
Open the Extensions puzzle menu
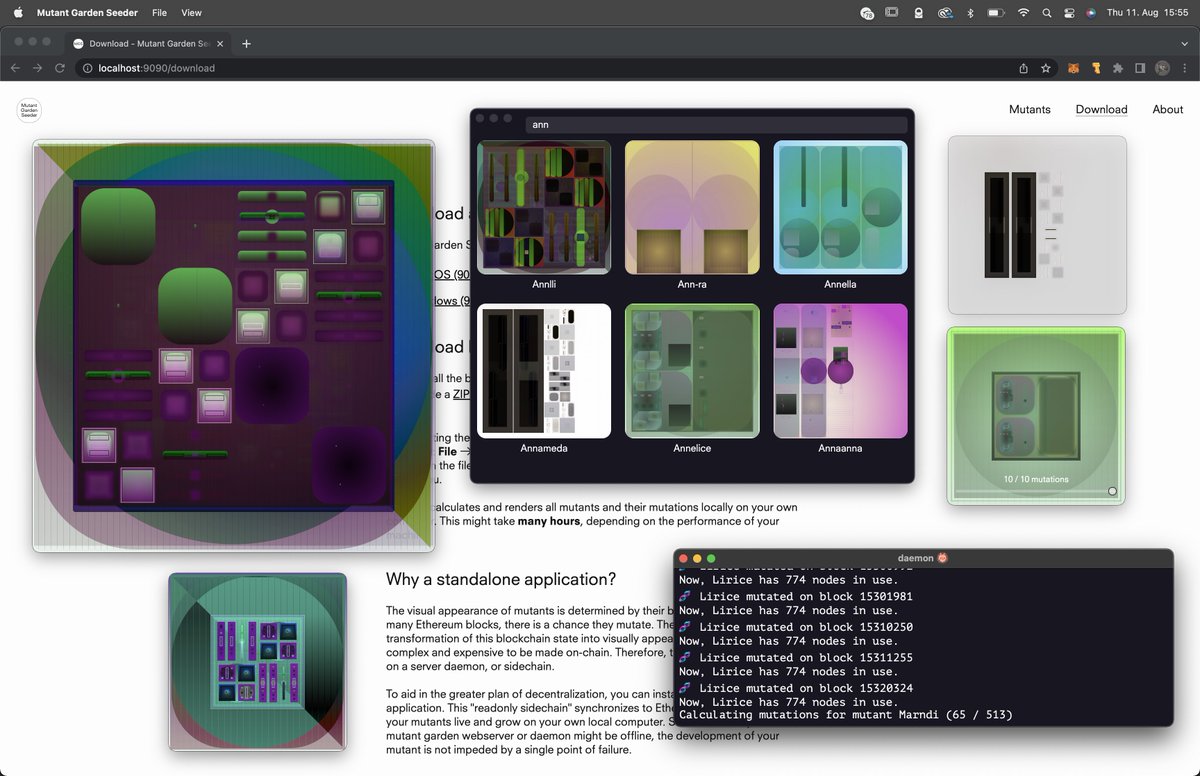coord(1118,68)
